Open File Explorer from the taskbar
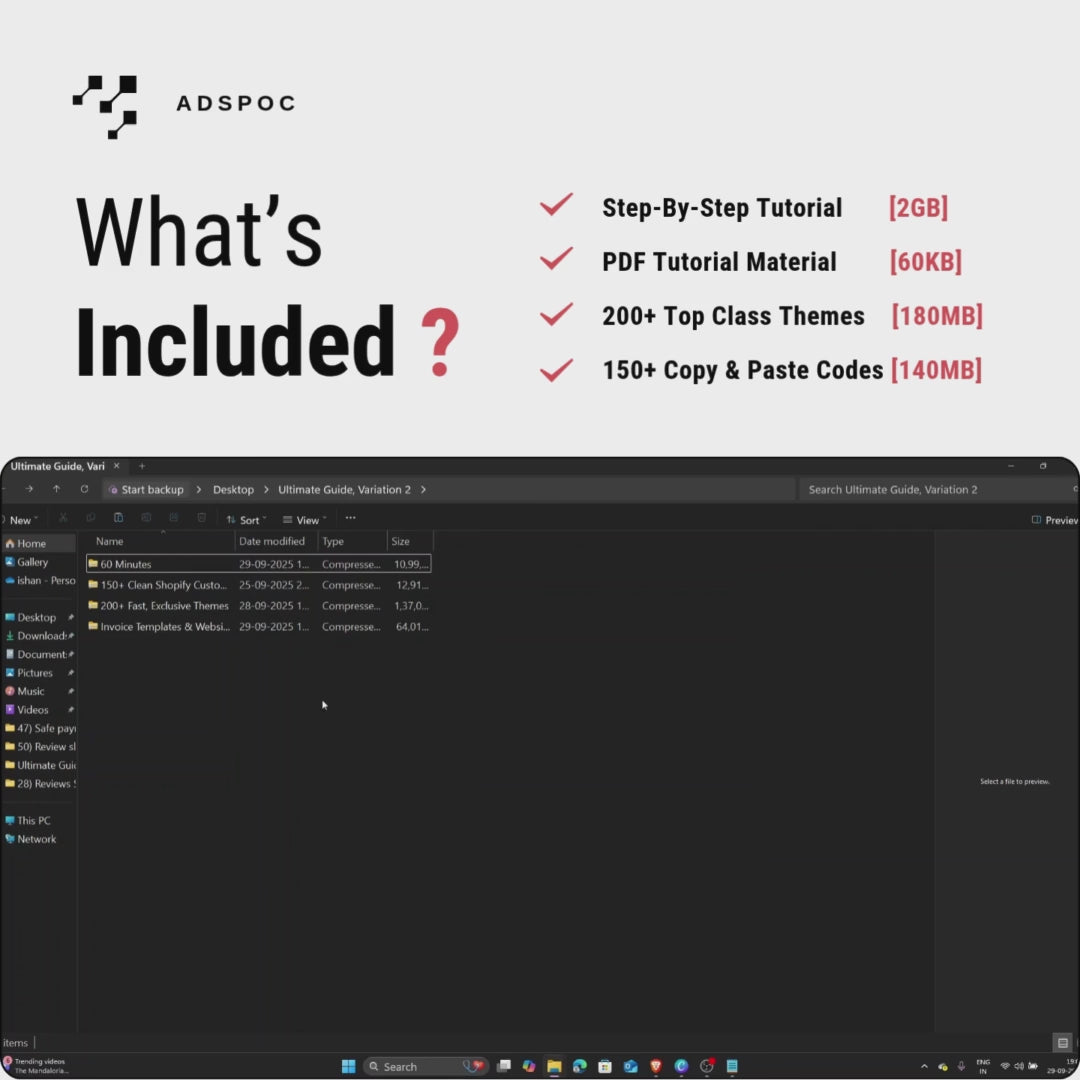 coord(554,1066)
